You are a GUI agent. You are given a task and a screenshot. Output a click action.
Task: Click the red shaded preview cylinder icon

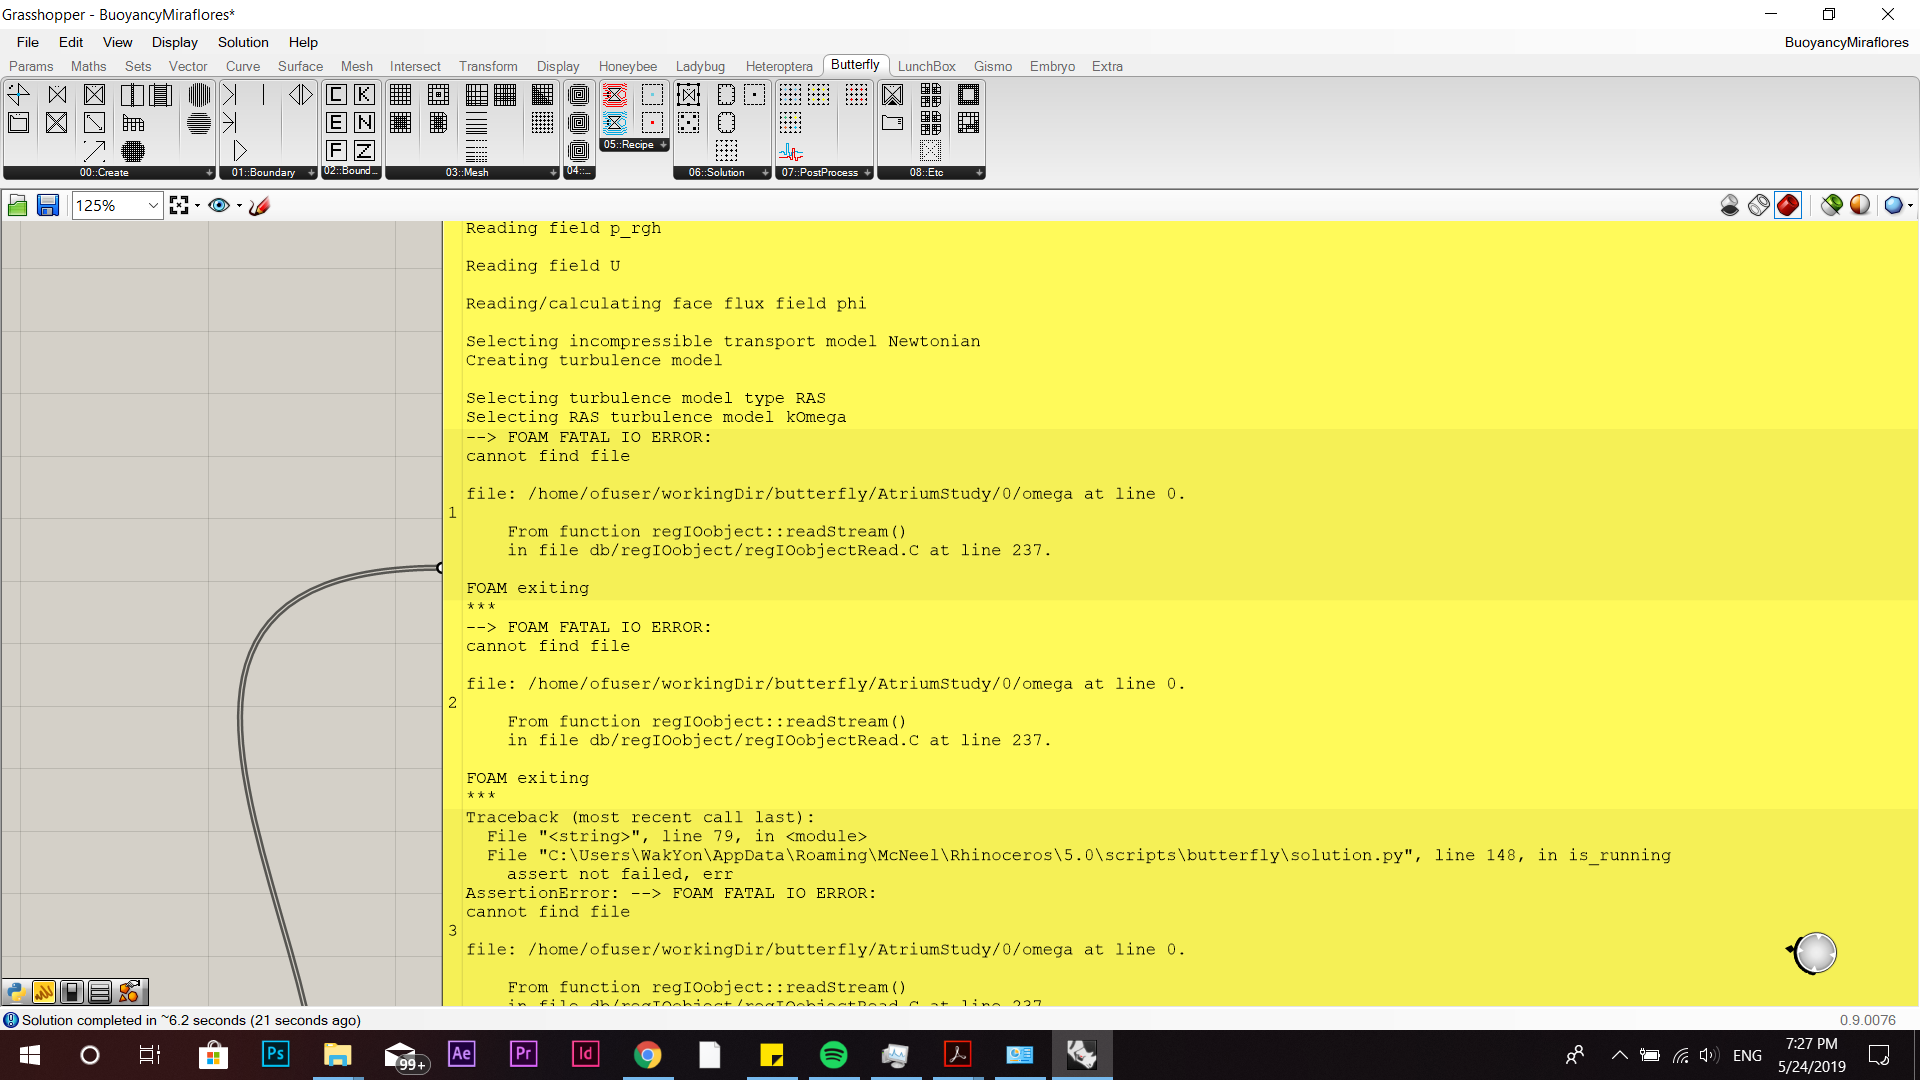(x=1788, y=206)
